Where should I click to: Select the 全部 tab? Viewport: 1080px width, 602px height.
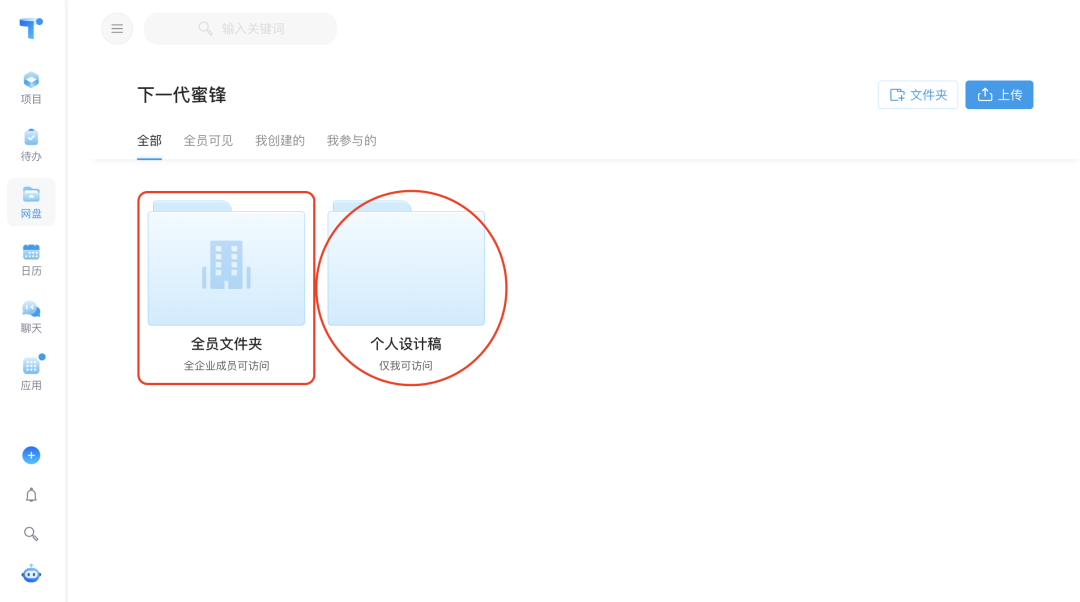tap(149, 140)
